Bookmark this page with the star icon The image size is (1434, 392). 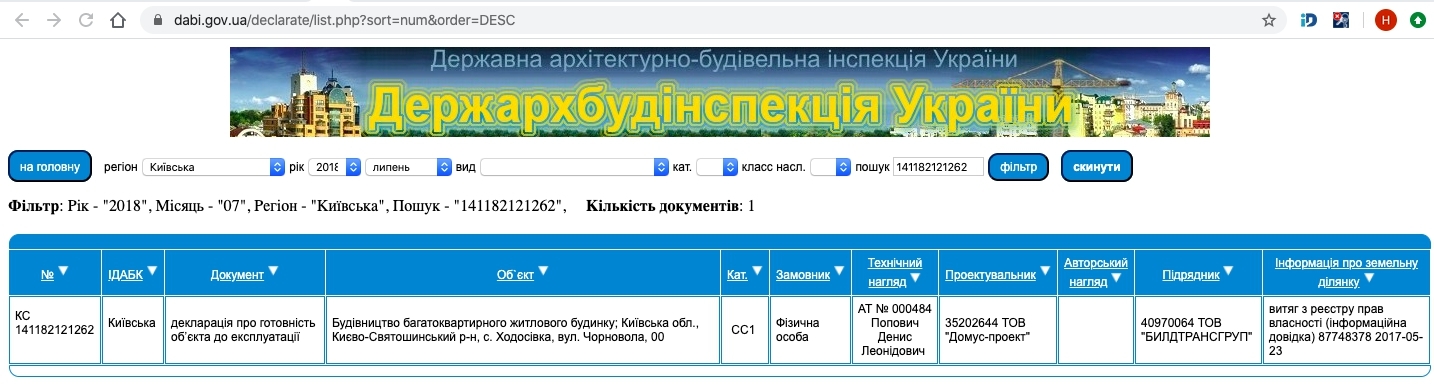(x=1269, y=20)
